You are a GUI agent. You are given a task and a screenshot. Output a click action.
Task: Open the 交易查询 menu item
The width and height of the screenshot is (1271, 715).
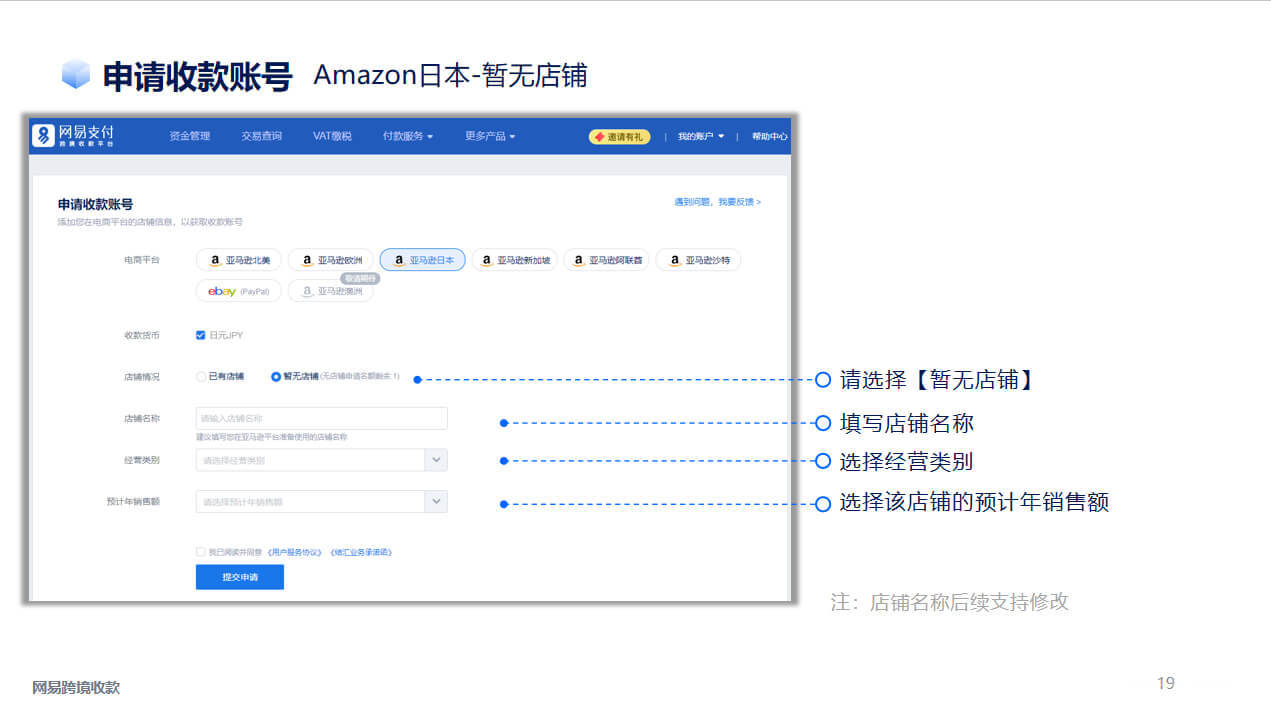[x=261, y=136]
